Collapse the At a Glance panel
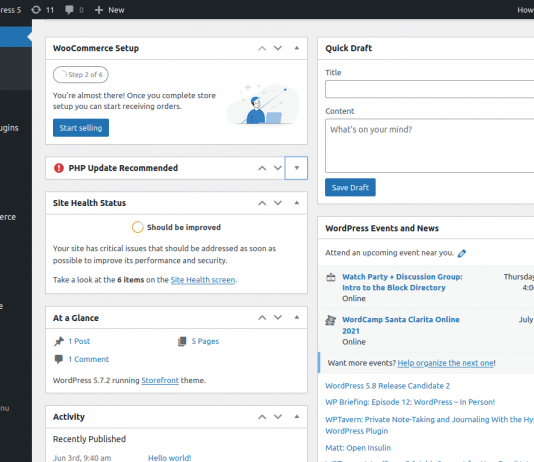Viewport: 534px width, 462px height. click(x=297, y=317)
